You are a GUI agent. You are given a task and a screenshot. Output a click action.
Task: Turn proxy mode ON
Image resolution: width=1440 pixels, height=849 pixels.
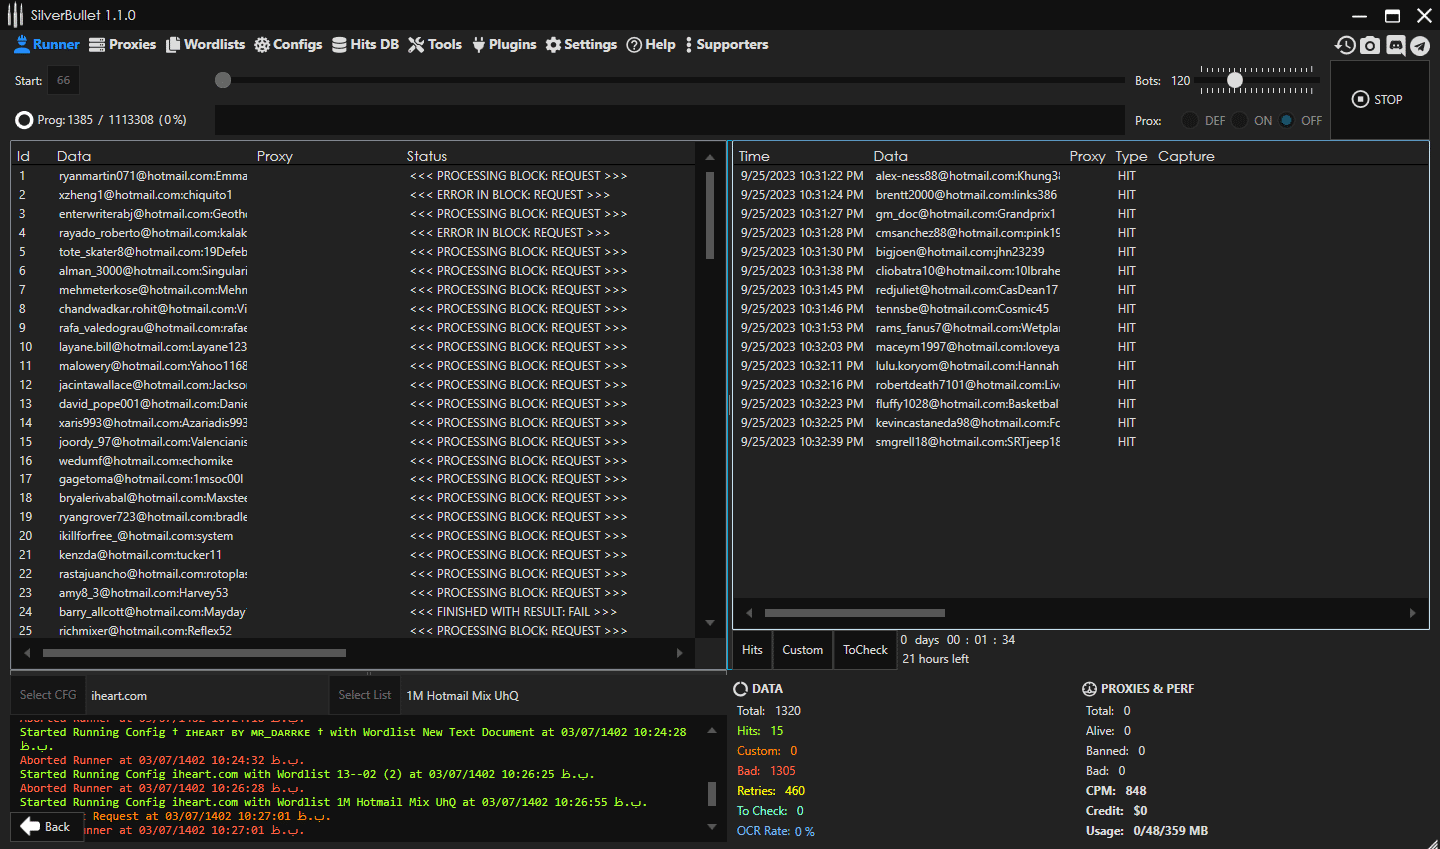click(1240, 120)
